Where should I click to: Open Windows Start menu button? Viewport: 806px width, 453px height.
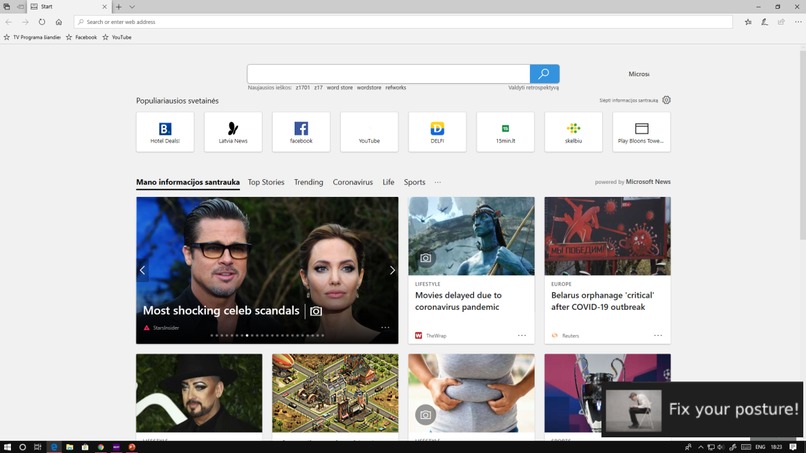(7, 447)
